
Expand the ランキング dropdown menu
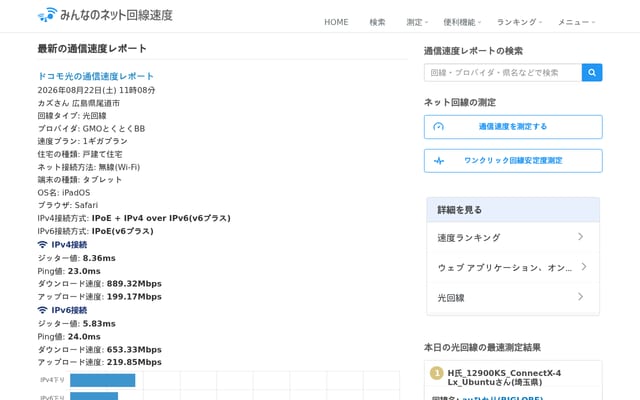(519, 22)
